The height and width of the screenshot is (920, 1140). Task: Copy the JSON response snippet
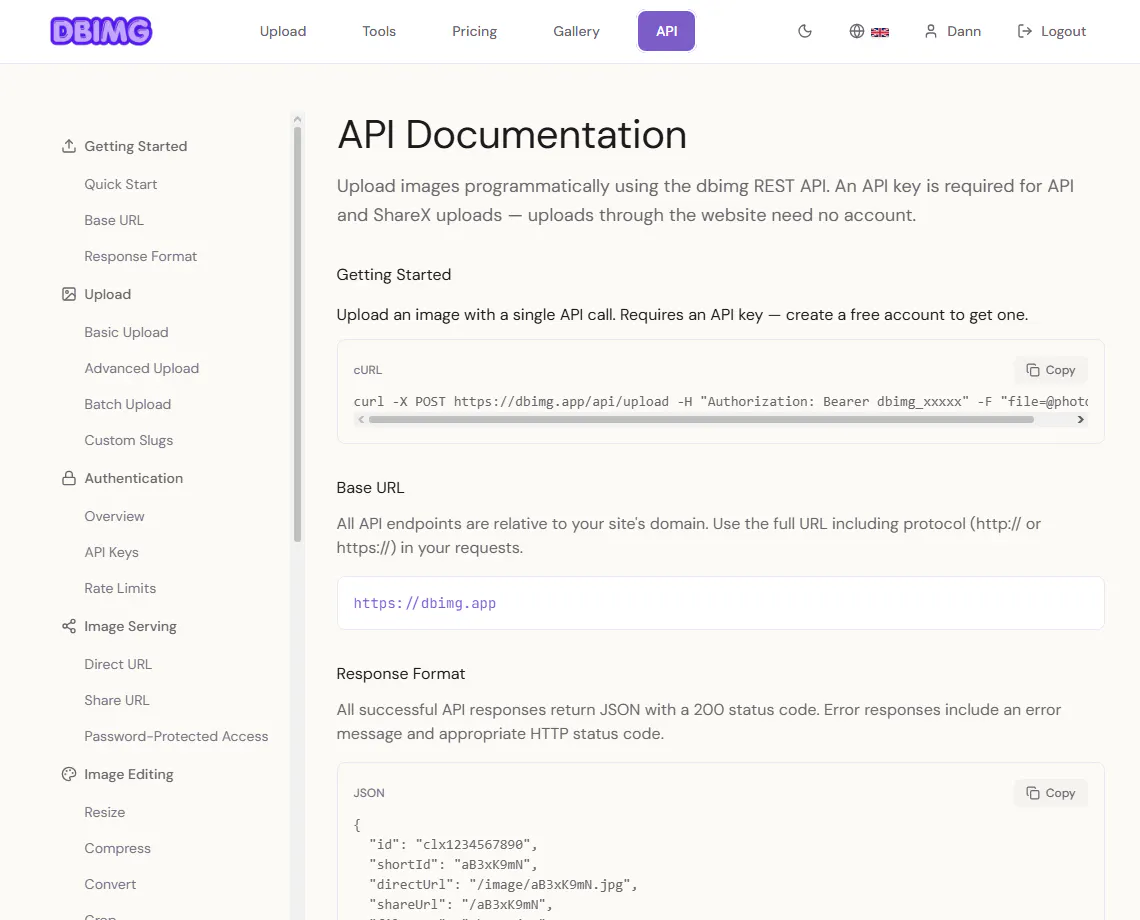pyautogui.click(x=1051, y=793)
